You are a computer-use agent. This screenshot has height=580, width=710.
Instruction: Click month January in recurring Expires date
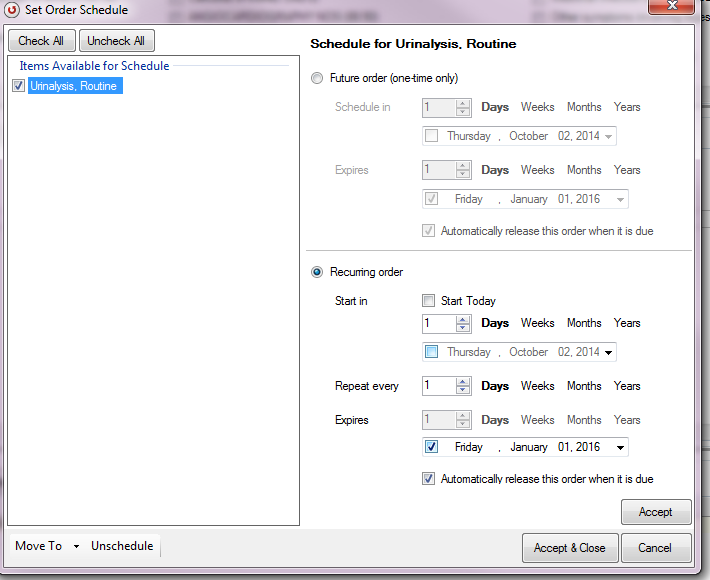coord(529,447)
